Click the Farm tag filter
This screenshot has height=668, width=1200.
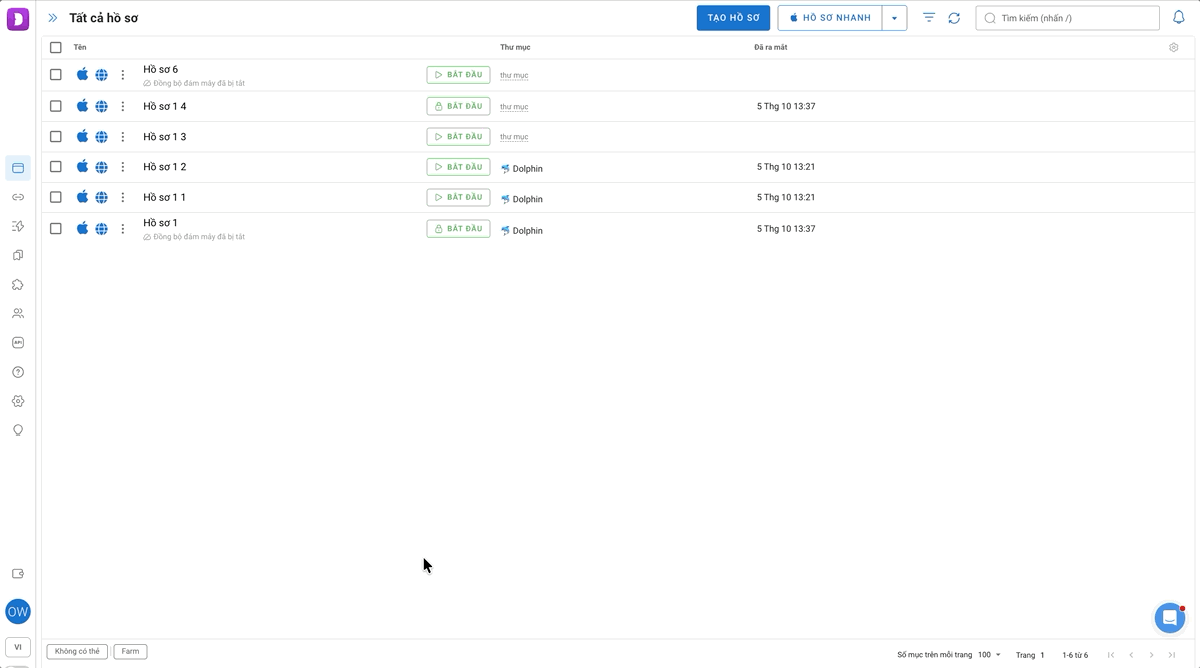pyautogui.click(x=130, y=651)
